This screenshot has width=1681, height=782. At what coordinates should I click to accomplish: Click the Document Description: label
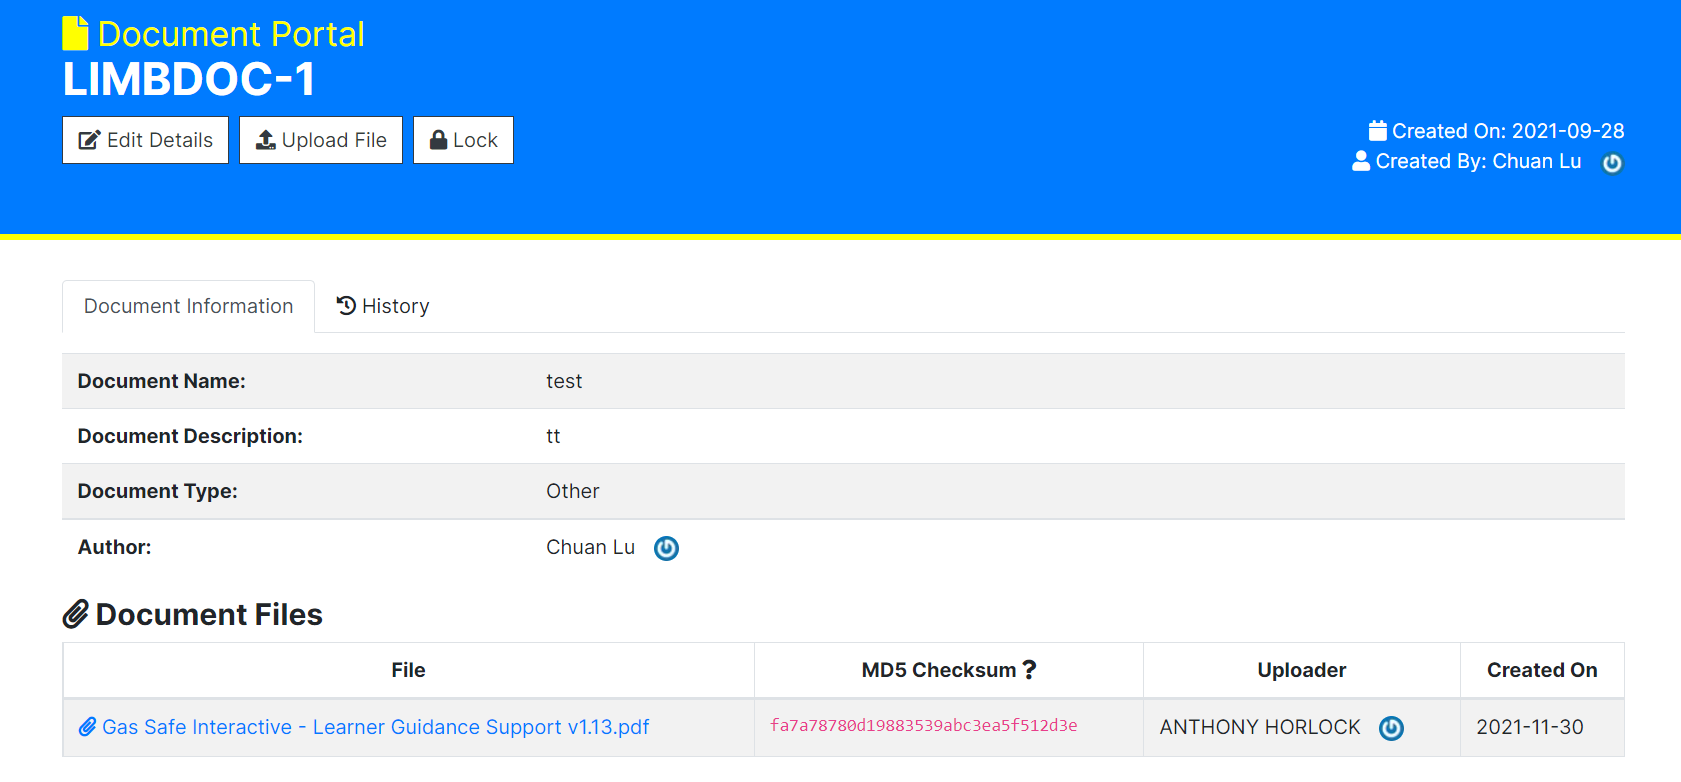(x=190, y=436)
